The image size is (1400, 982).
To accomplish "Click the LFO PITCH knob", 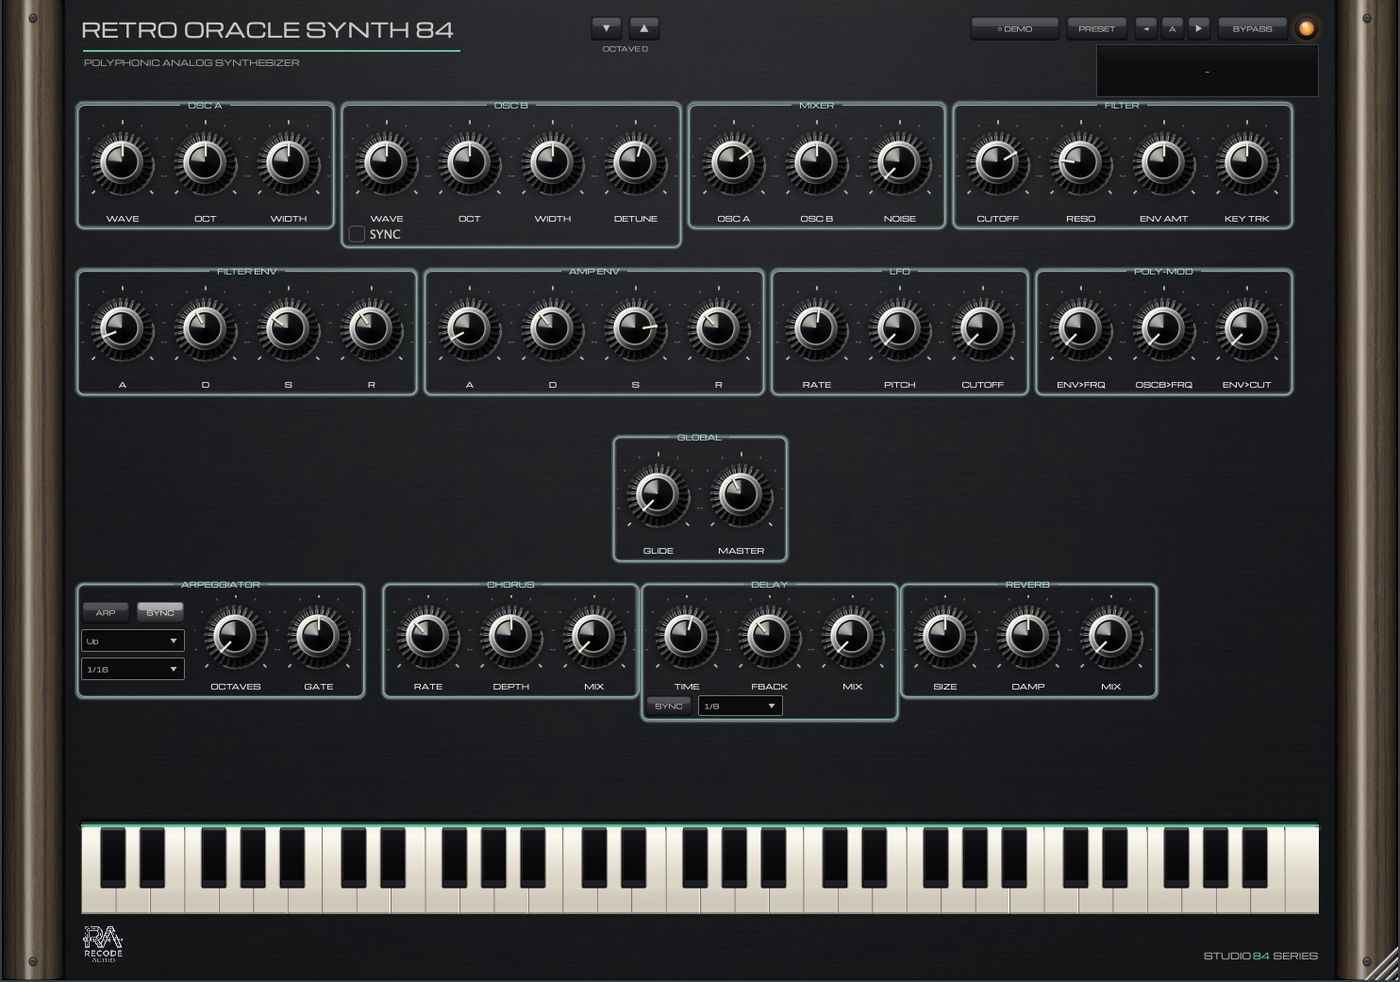I will [899, 329].
